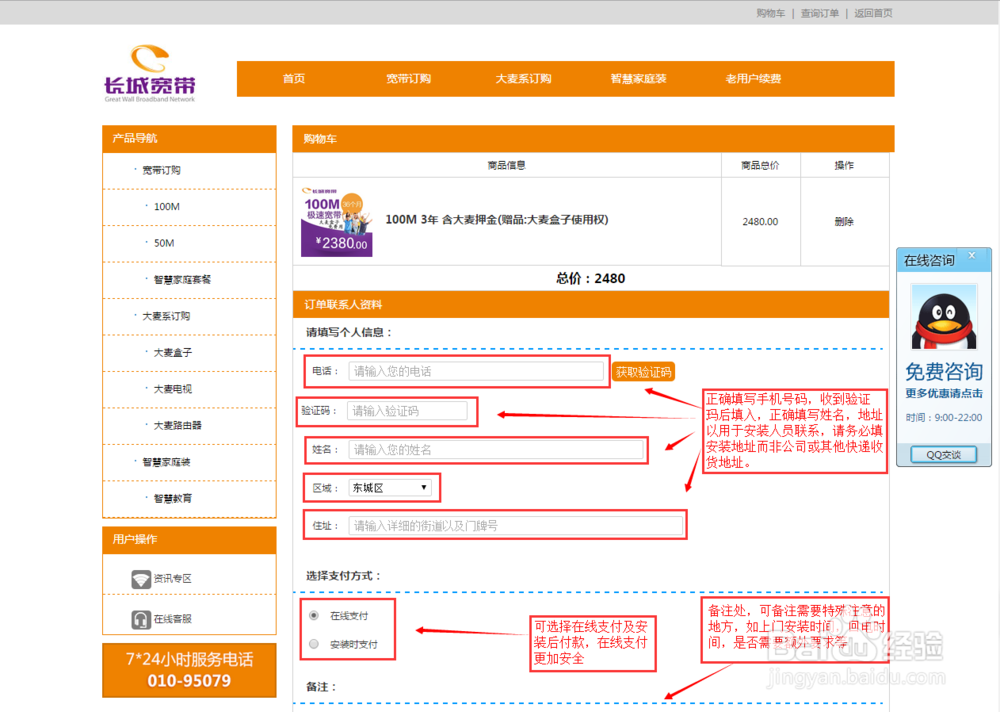Select the 在线支付 payment option
The height and width of the screenshot is (712, 1000).
tap(314, 616)
